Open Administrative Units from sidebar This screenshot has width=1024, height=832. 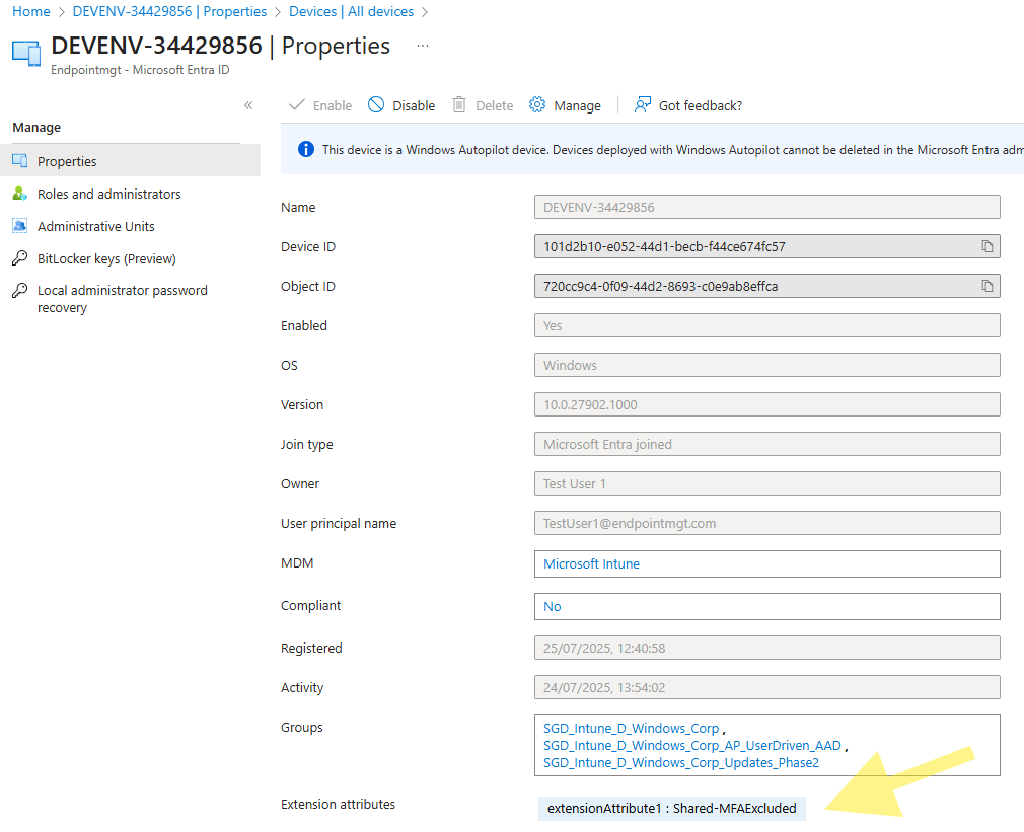pos(104,226)
